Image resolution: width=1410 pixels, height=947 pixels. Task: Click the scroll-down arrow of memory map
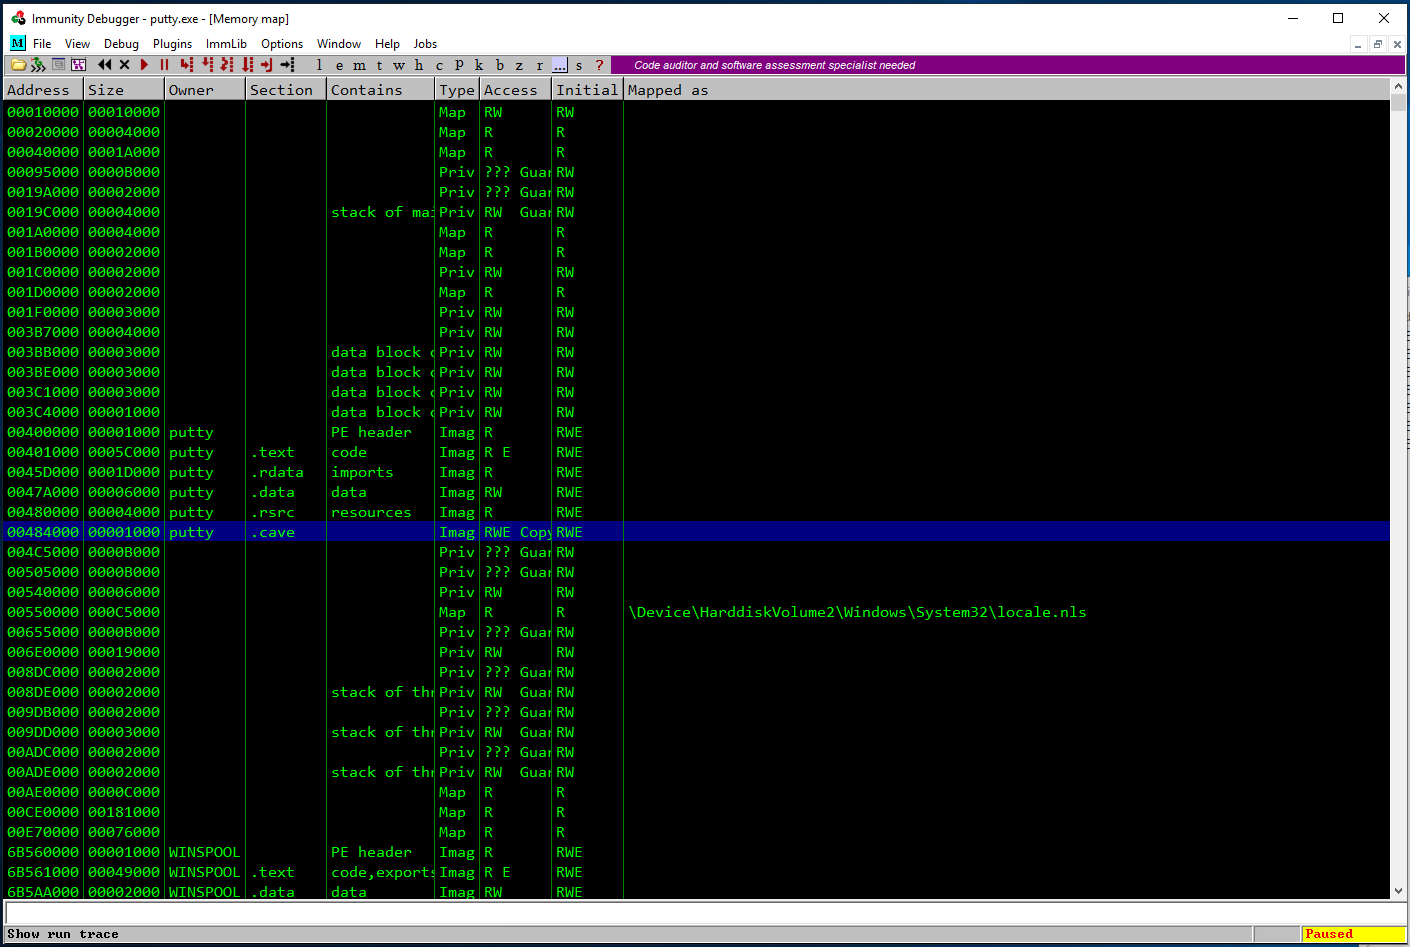coord(1398,890)
